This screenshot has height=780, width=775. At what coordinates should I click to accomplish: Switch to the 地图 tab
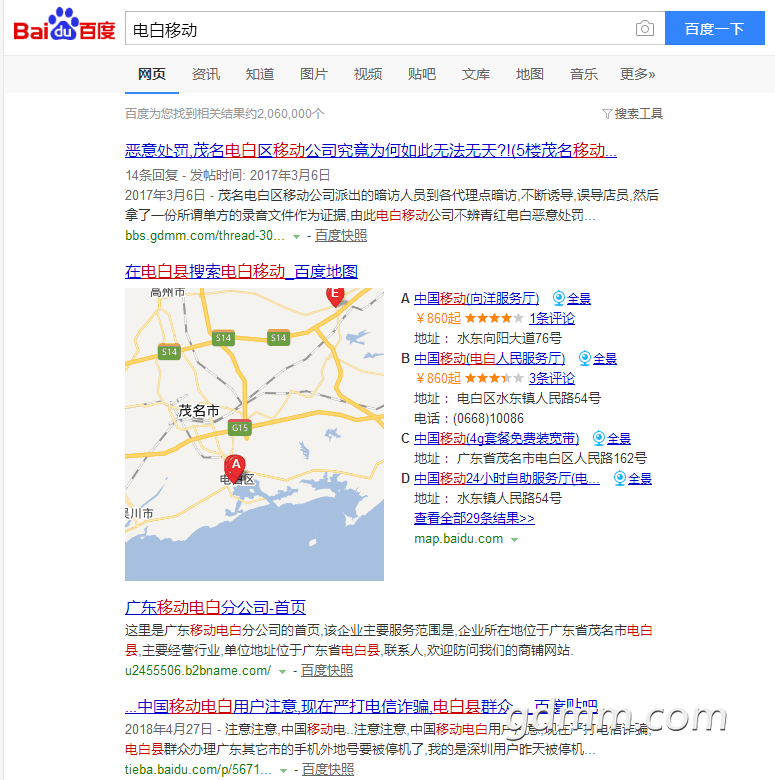click(530, 75)
